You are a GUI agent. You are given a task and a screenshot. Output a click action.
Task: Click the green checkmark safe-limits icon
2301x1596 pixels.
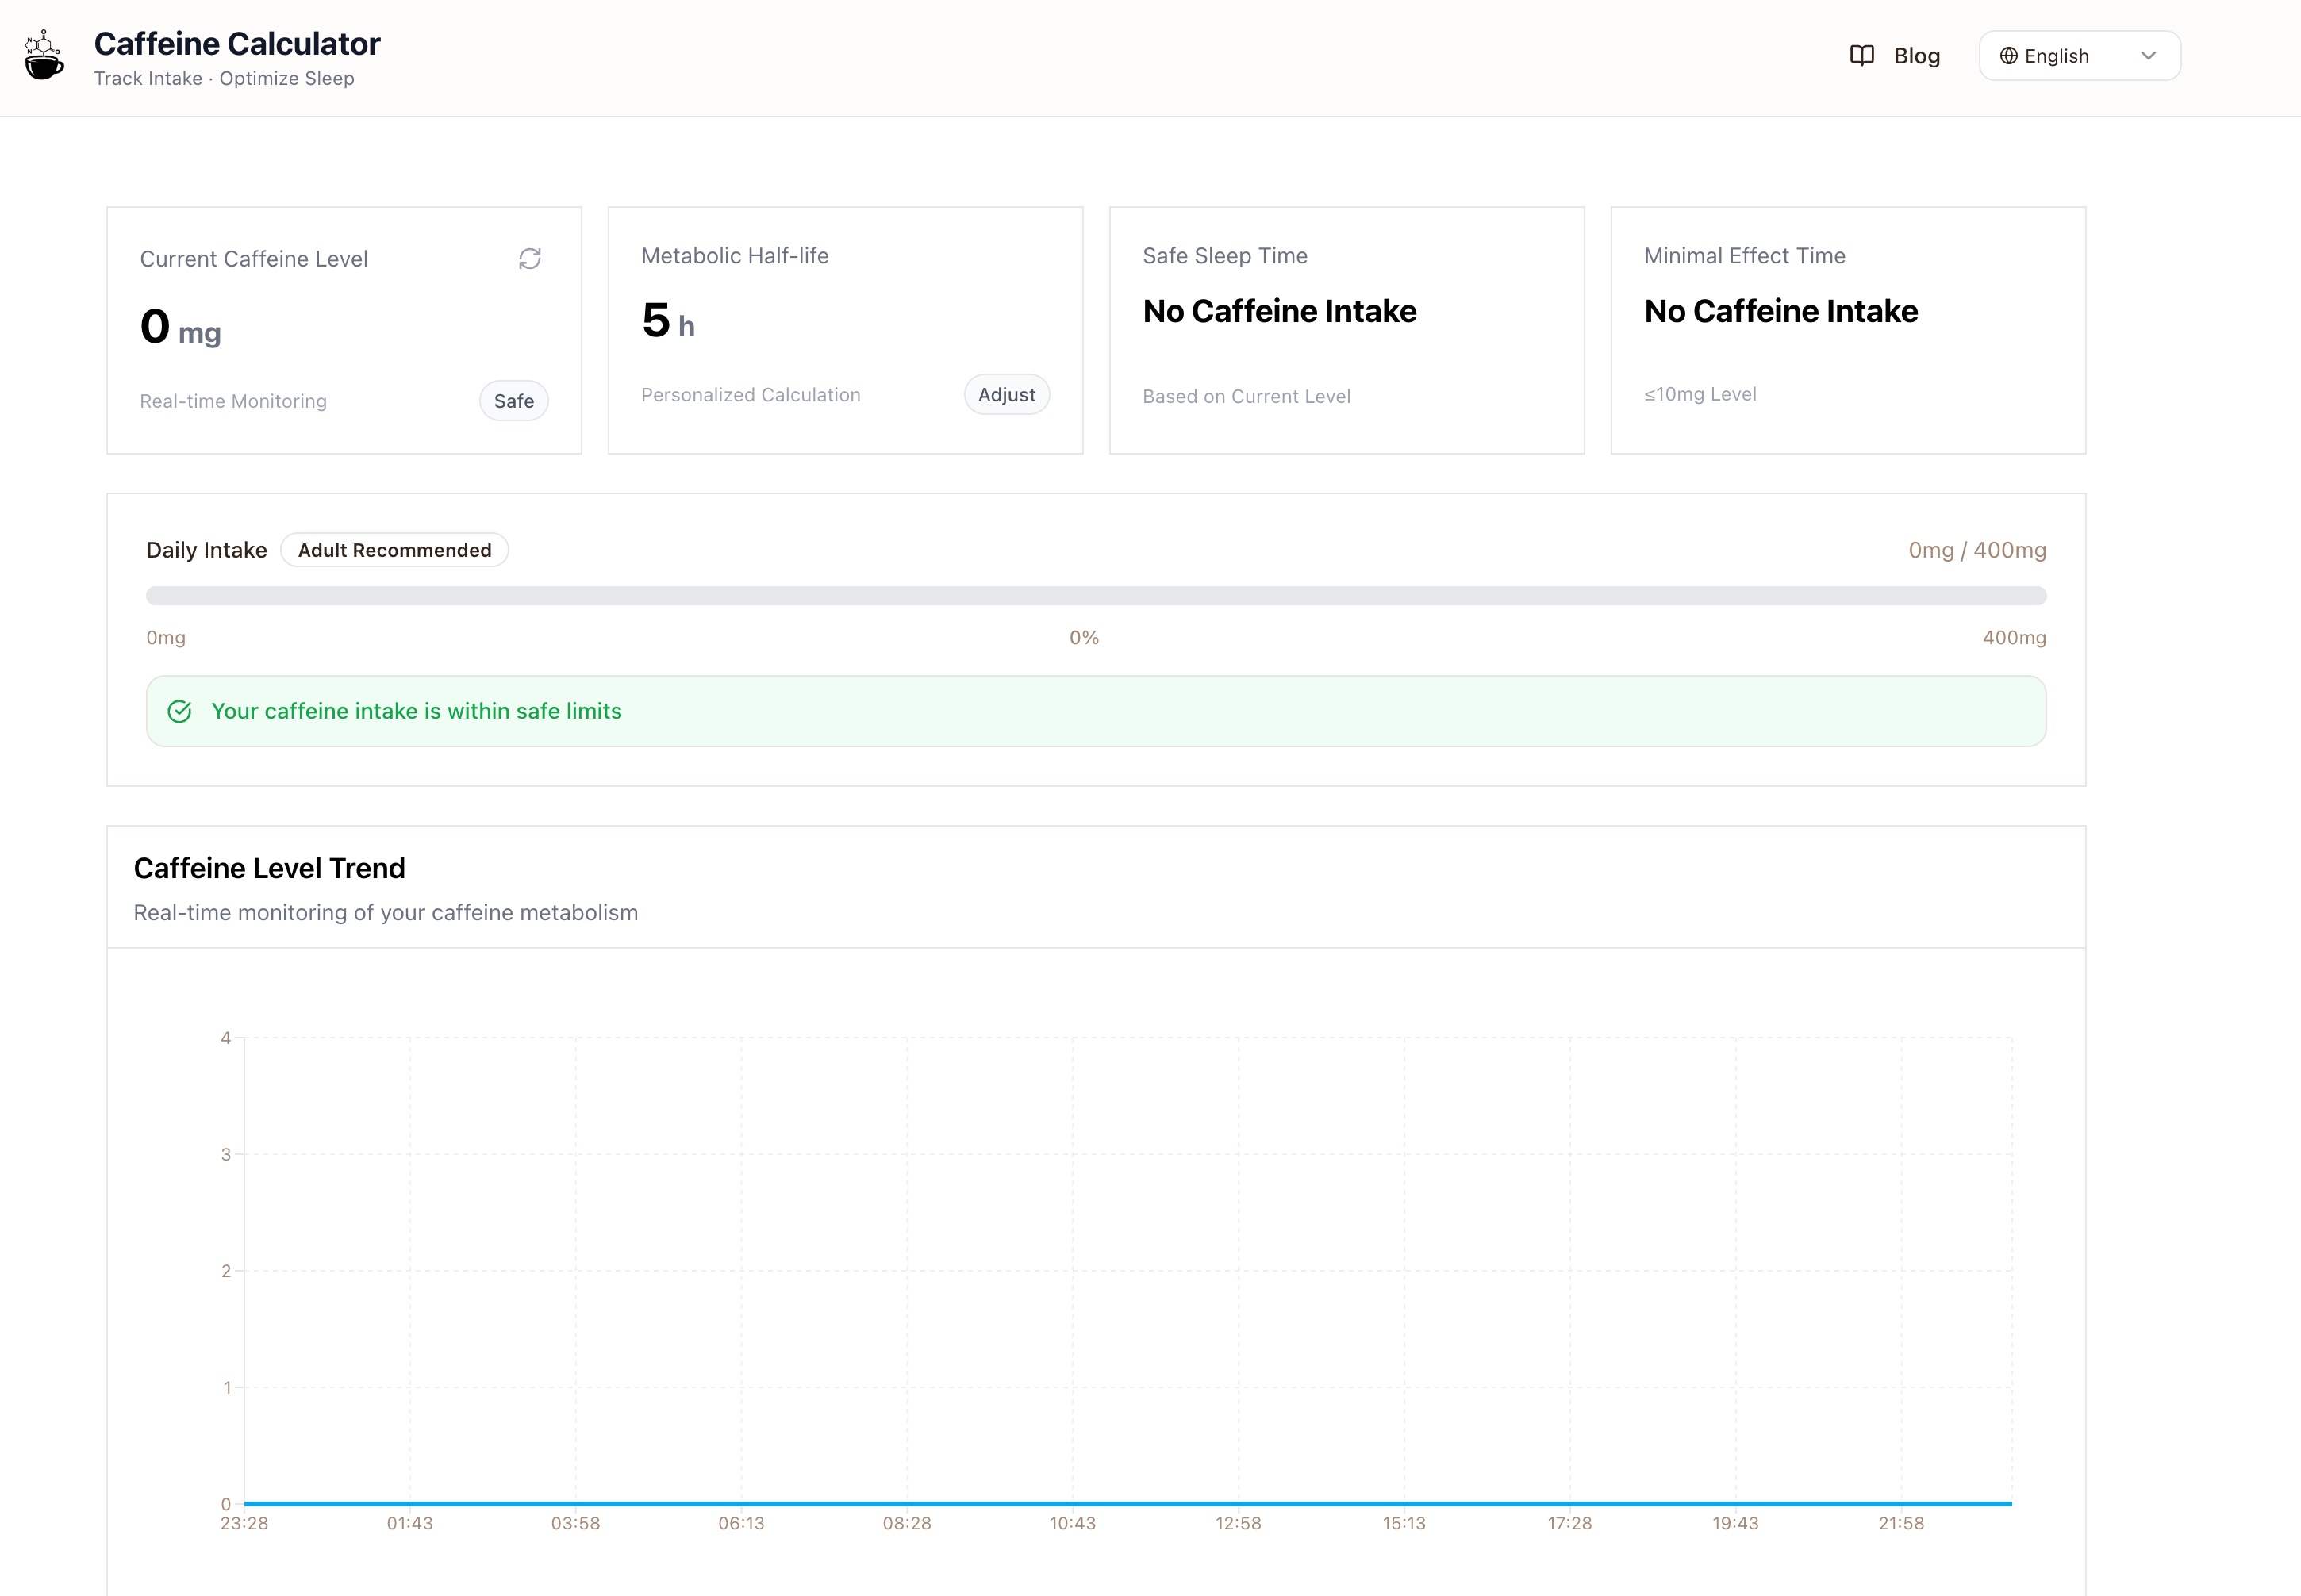click(180, 711)
